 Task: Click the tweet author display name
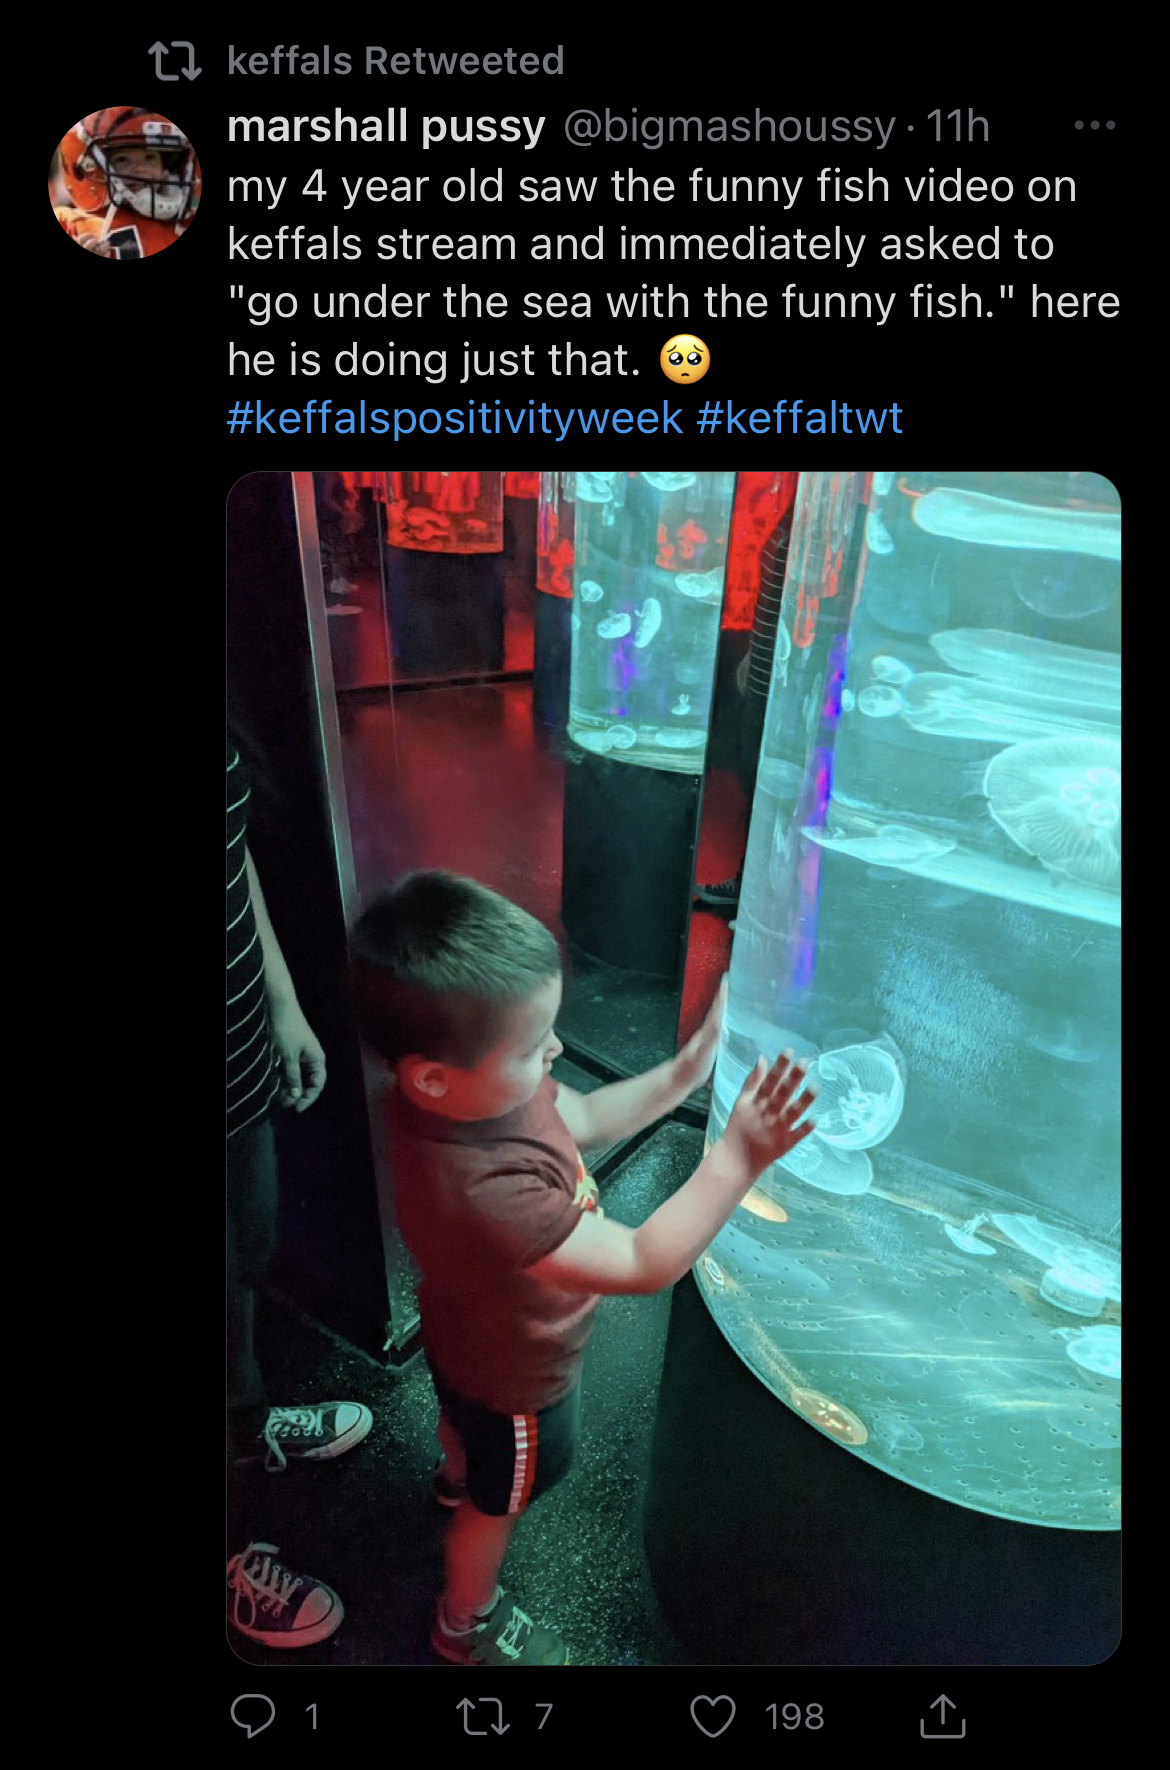pyautogui.click(x=386, y=127)
